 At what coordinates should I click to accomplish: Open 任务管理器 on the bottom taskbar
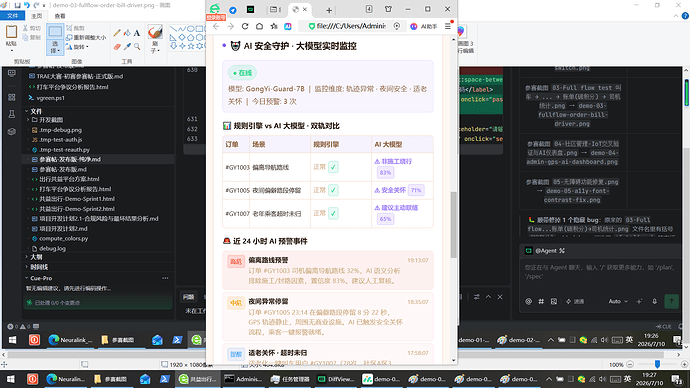tap(290, 379)
